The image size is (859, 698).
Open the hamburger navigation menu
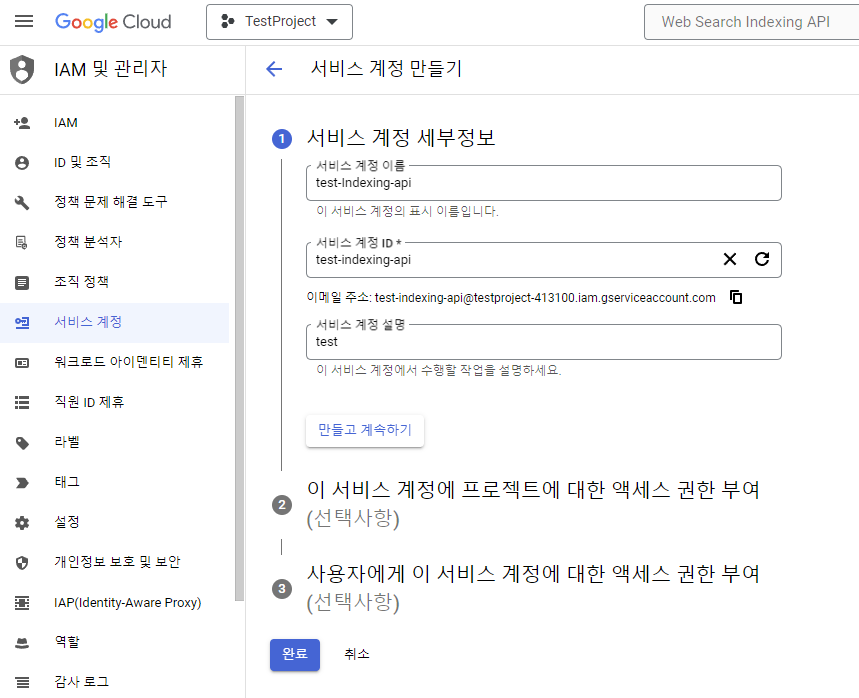(24, 21)
